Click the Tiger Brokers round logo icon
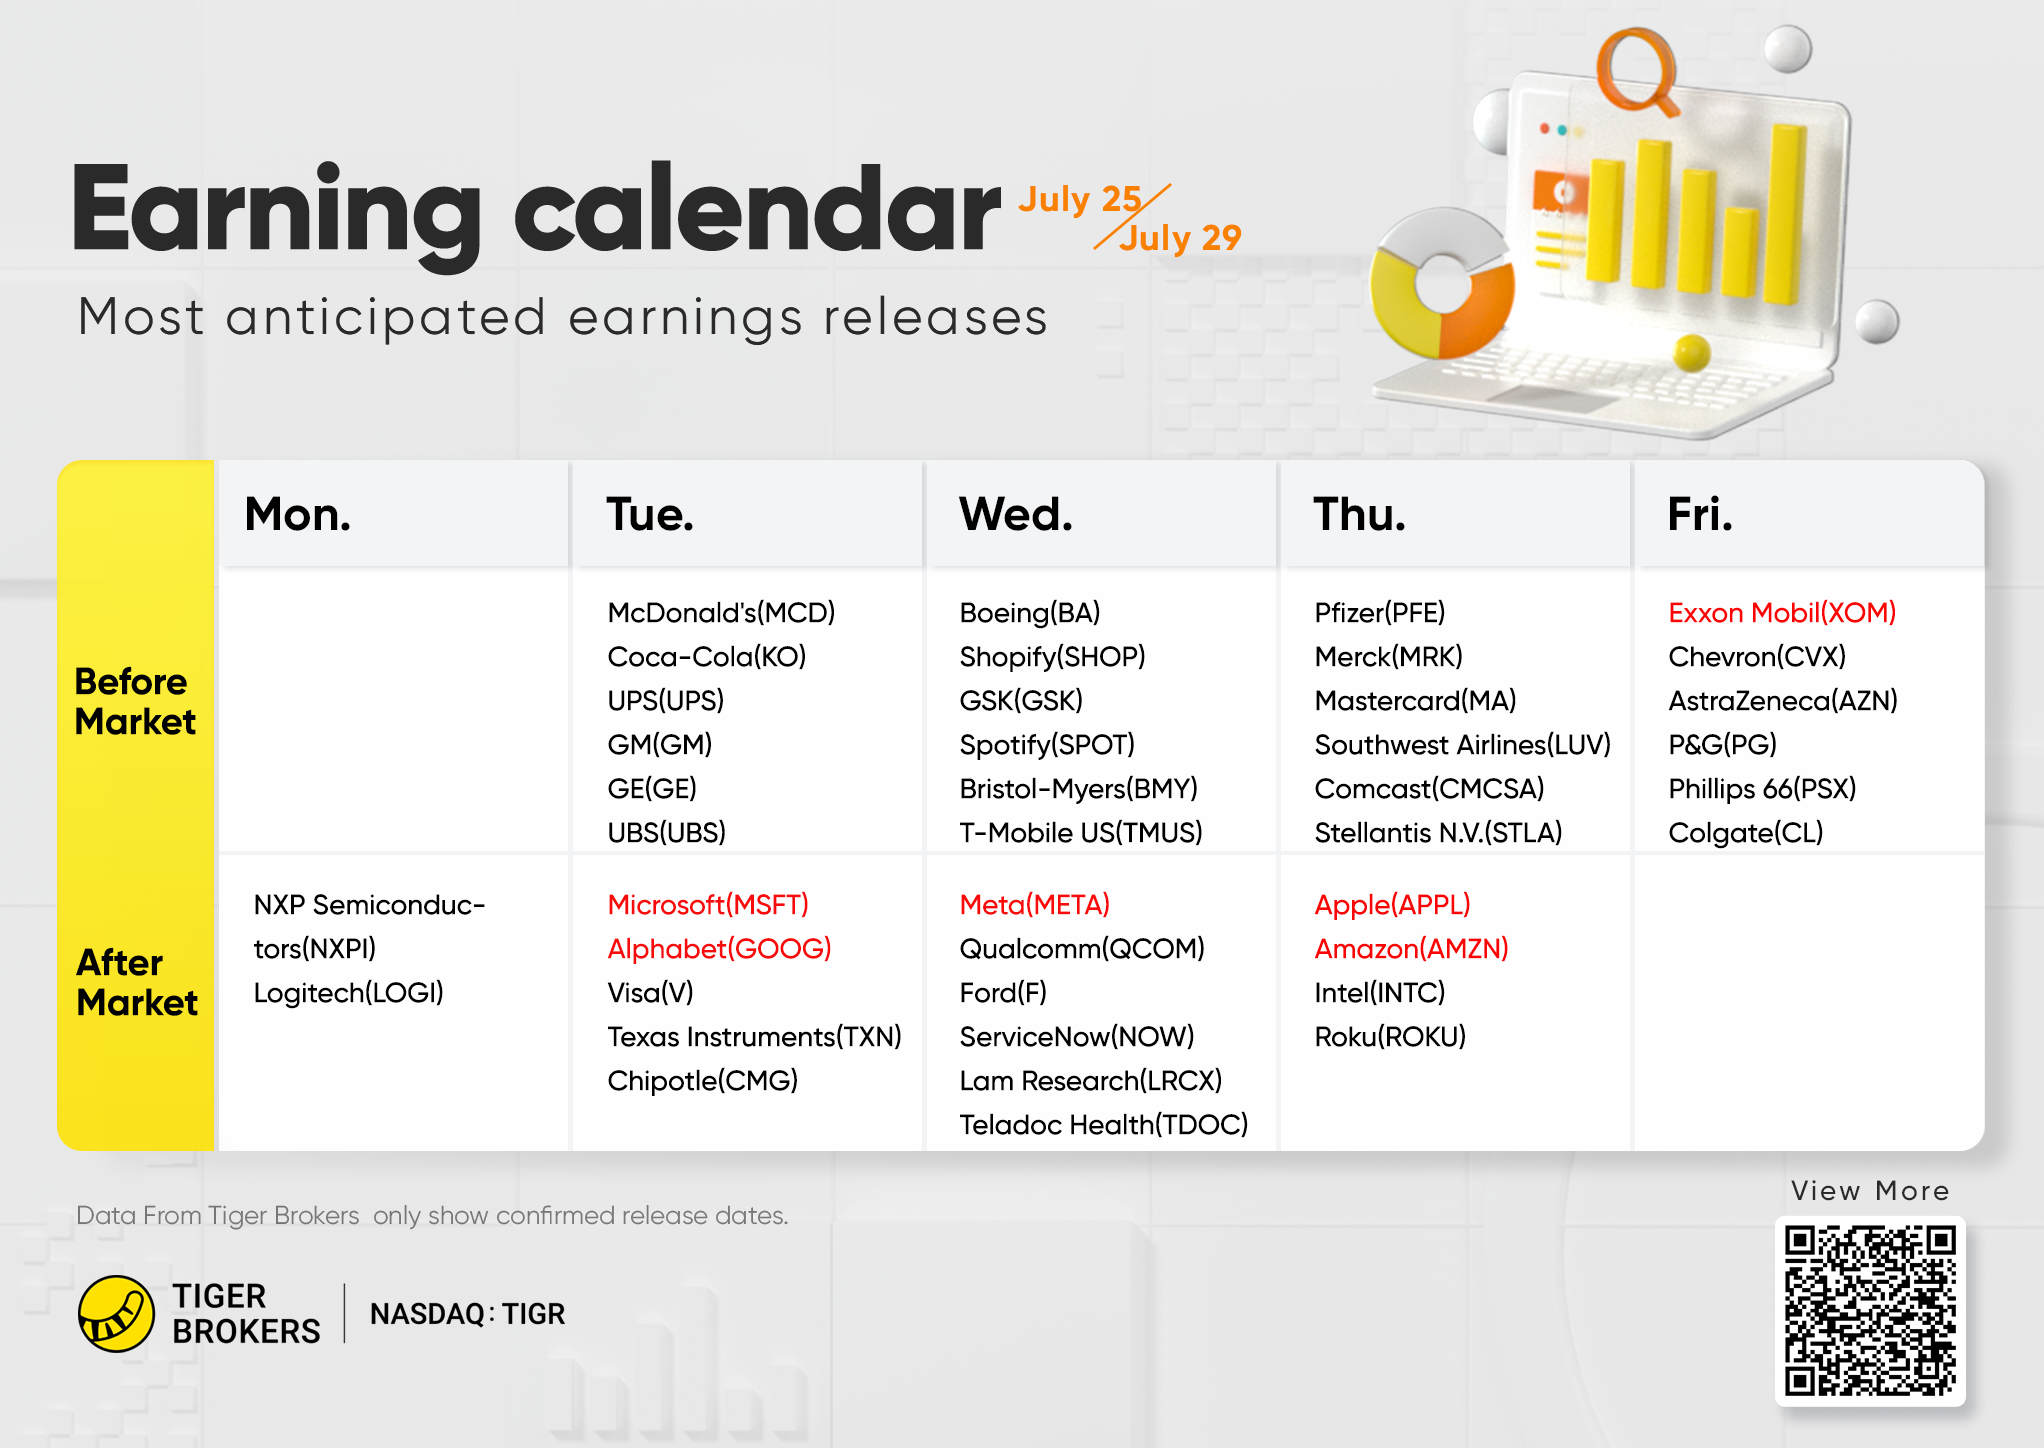The width and height of the screenshot is (2044, 1448). point(116,1313)
